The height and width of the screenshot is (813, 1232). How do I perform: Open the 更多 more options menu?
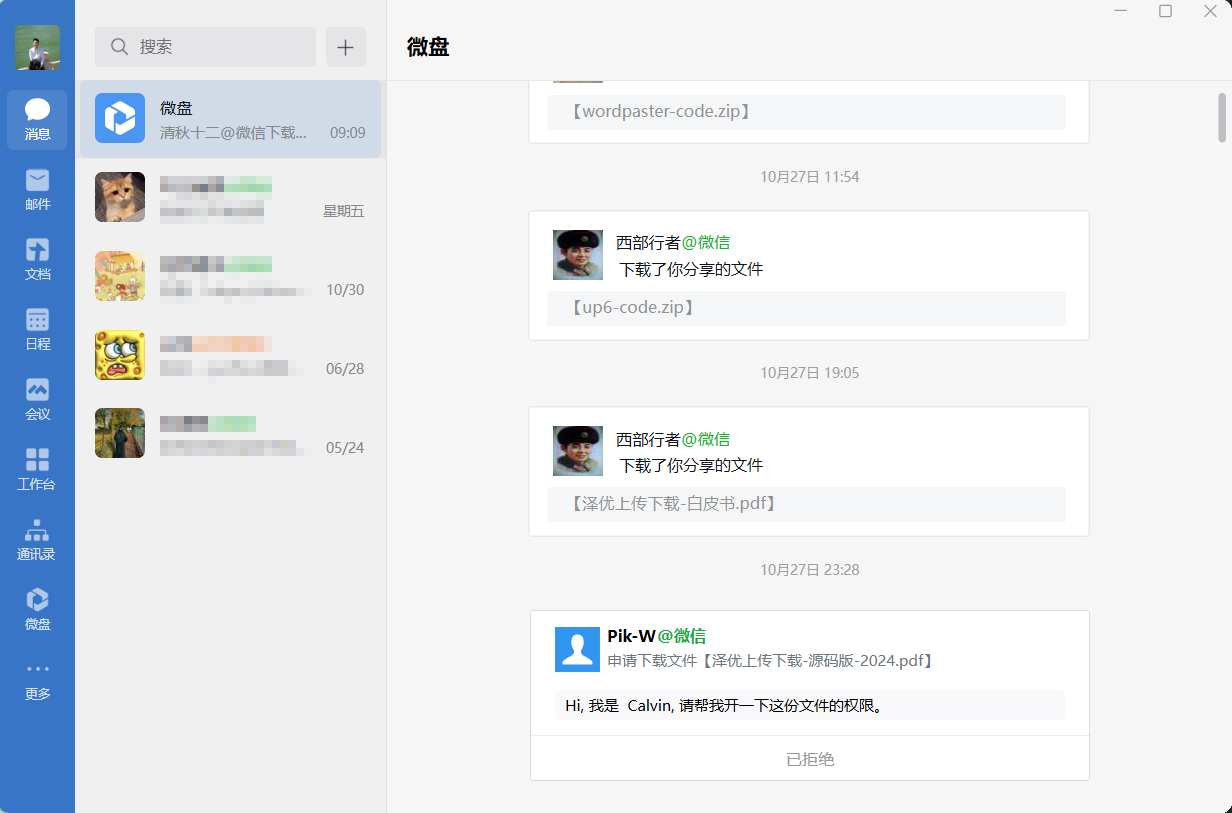point(37,680)
